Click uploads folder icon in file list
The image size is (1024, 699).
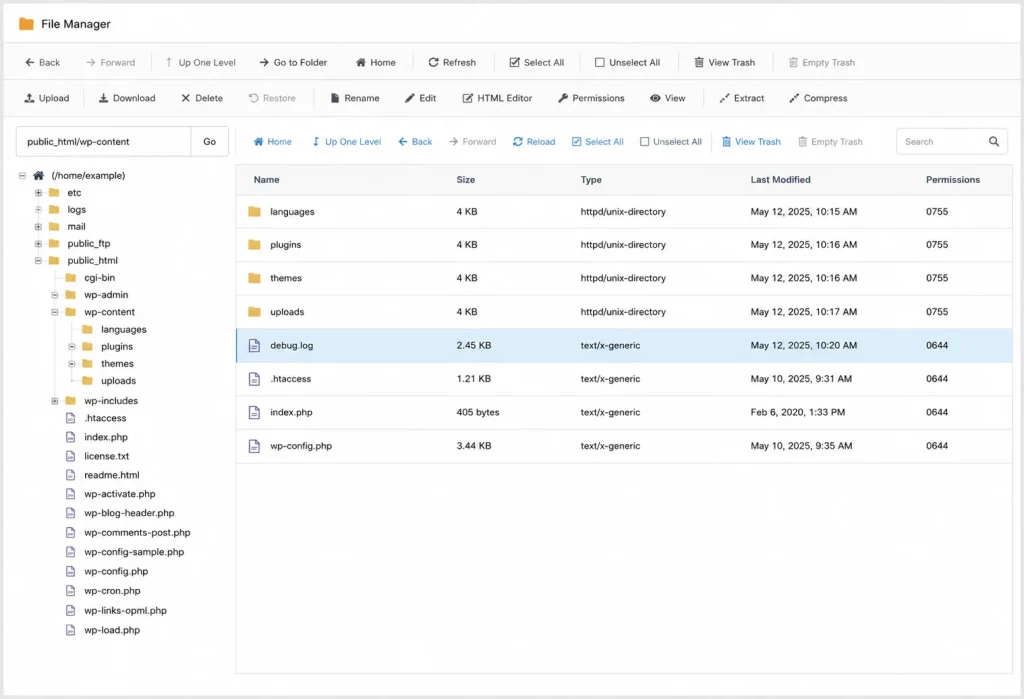(255, 312)
